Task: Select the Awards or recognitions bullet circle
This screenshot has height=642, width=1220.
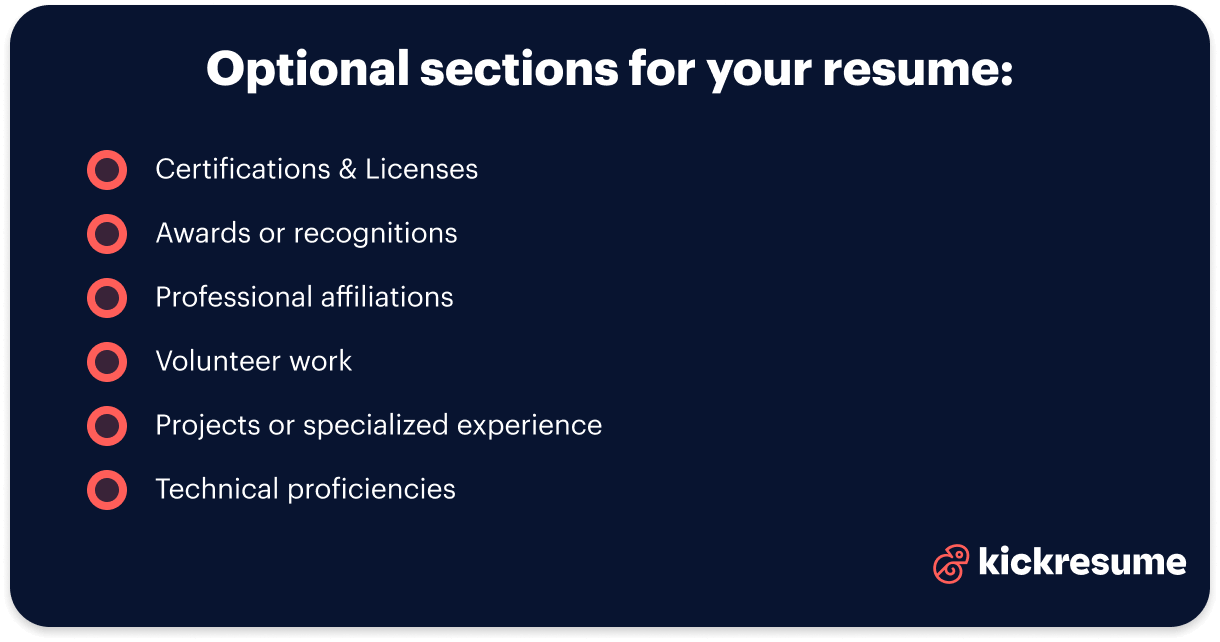Action: pos(107,234)
